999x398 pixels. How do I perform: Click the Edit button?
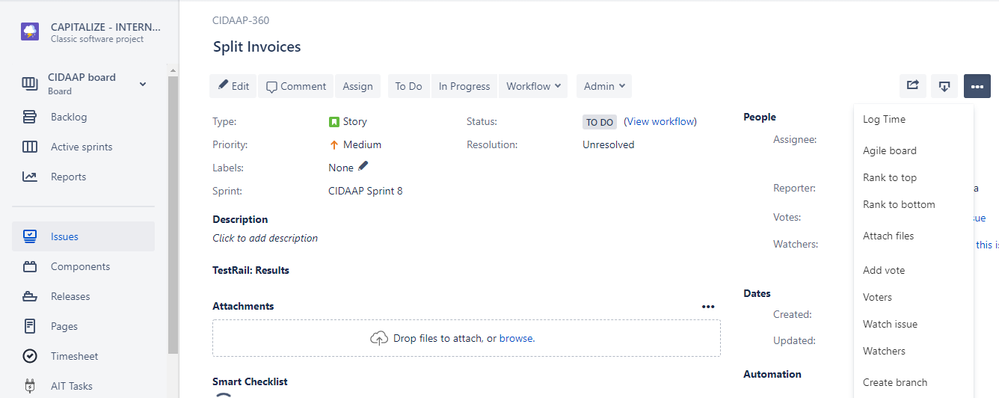point(233,86)
